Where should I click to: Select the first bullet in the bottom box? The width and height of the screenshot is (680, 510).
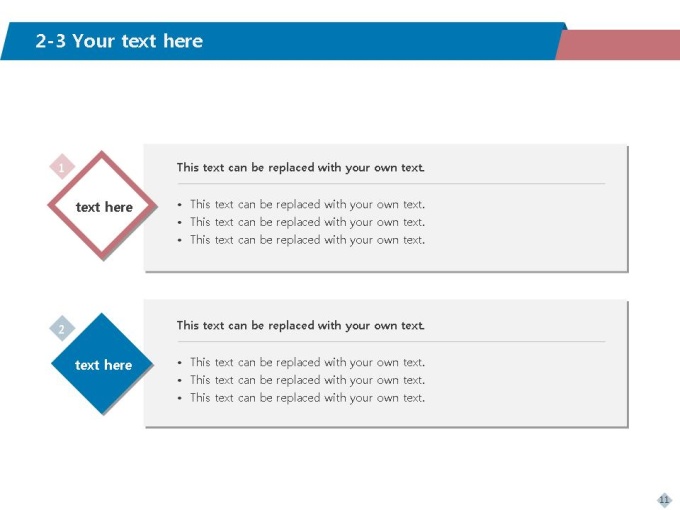coord(307,362)
